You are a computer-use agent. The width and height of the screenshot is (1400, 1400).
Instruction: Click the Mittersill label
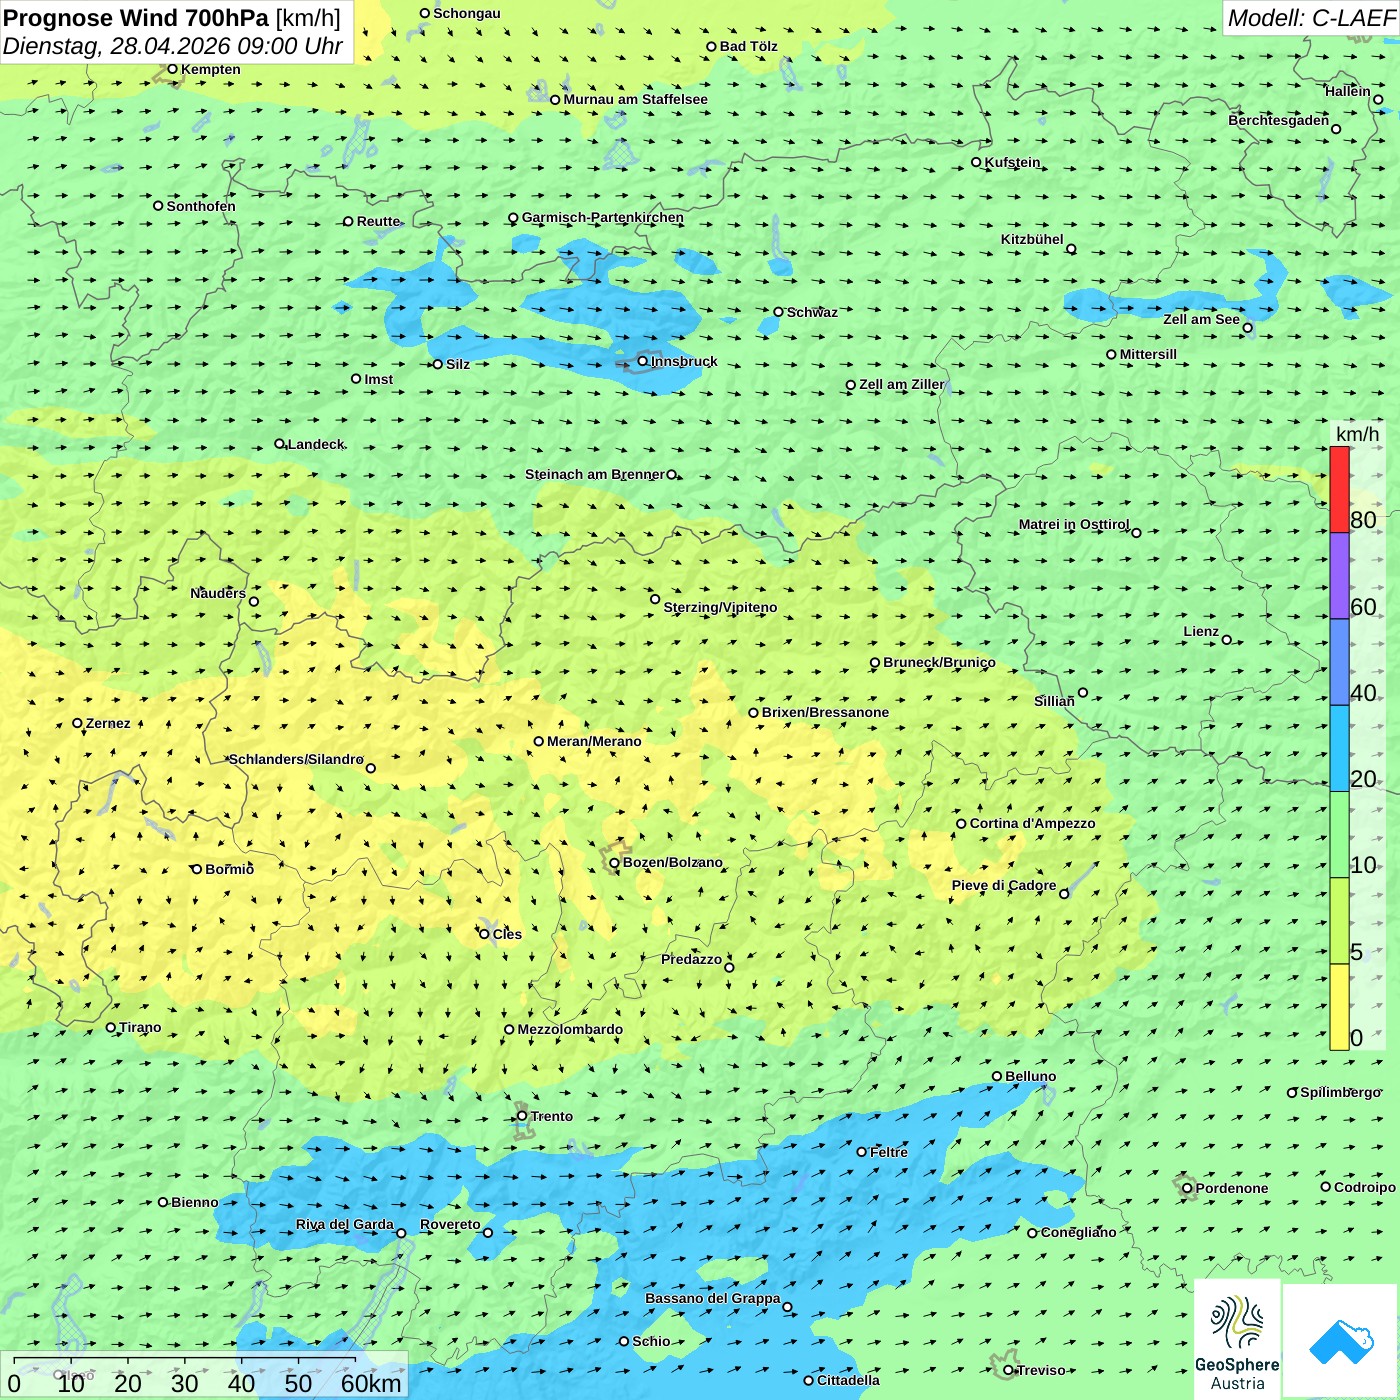(1148, 354)
